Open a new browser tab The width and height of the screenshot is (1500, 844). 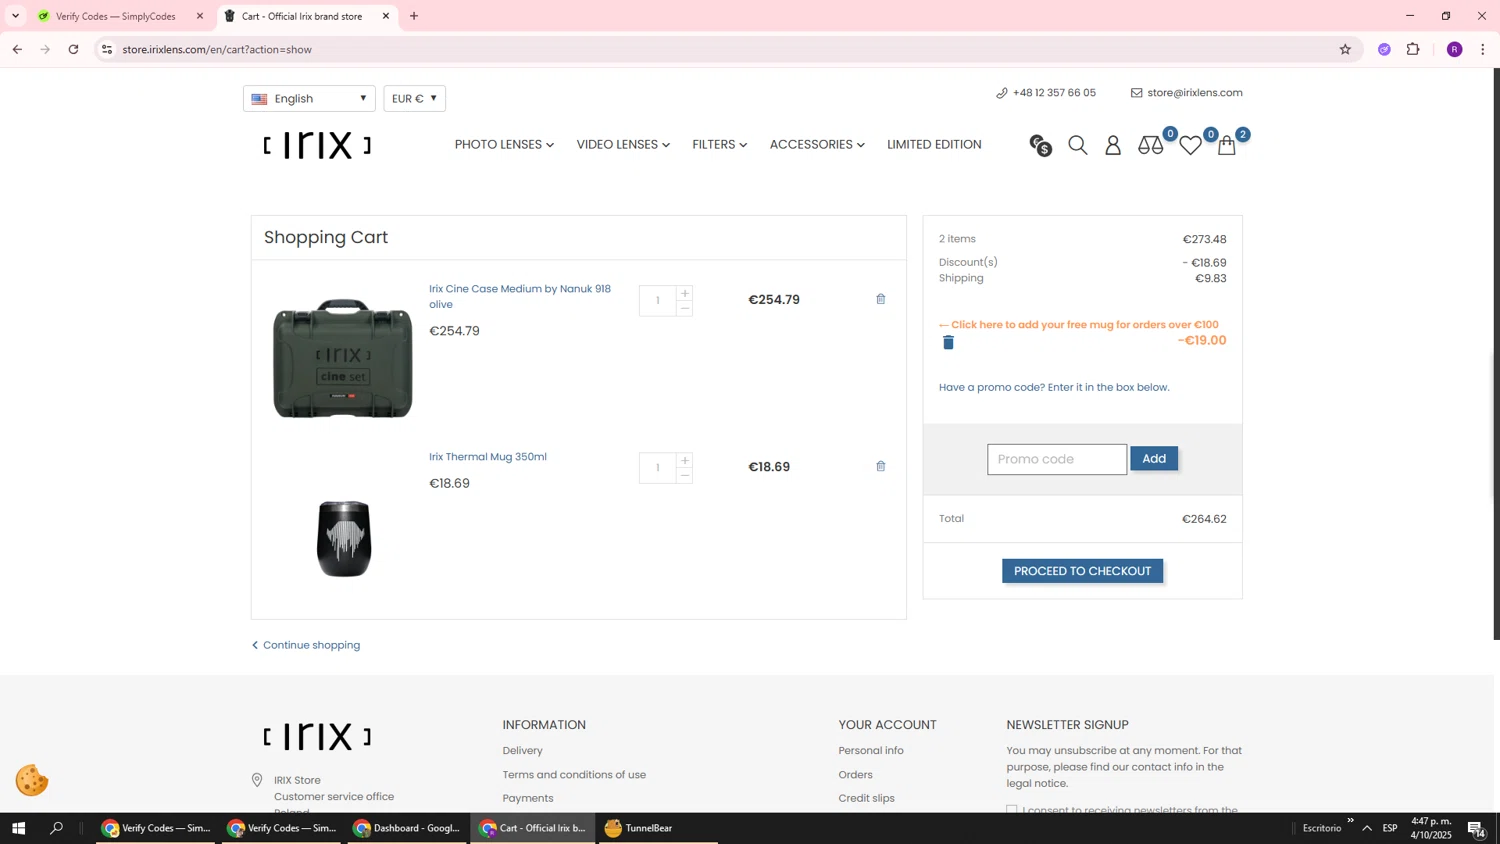(x=414, y=16)
